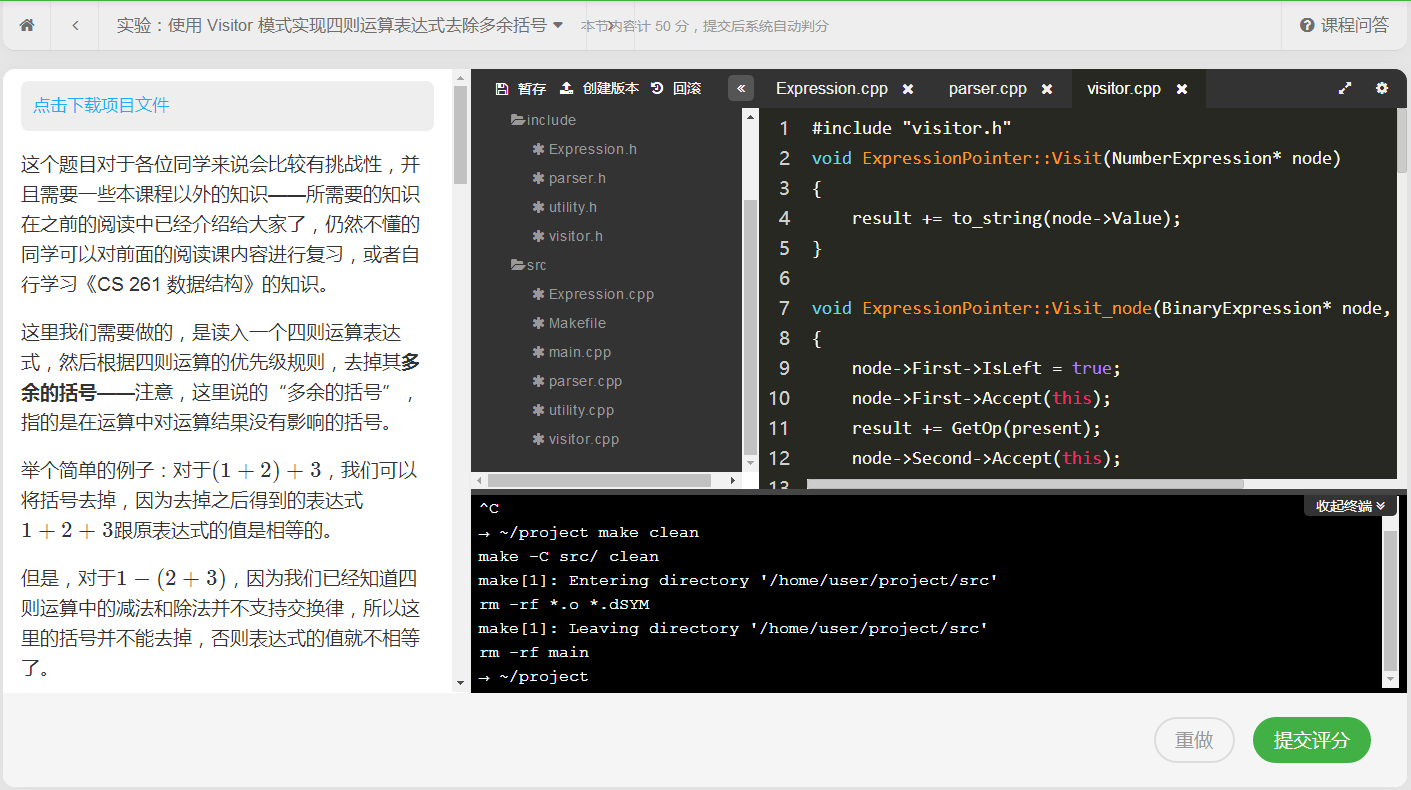Open main.cpp in file tree

click(x=580, y=352)
